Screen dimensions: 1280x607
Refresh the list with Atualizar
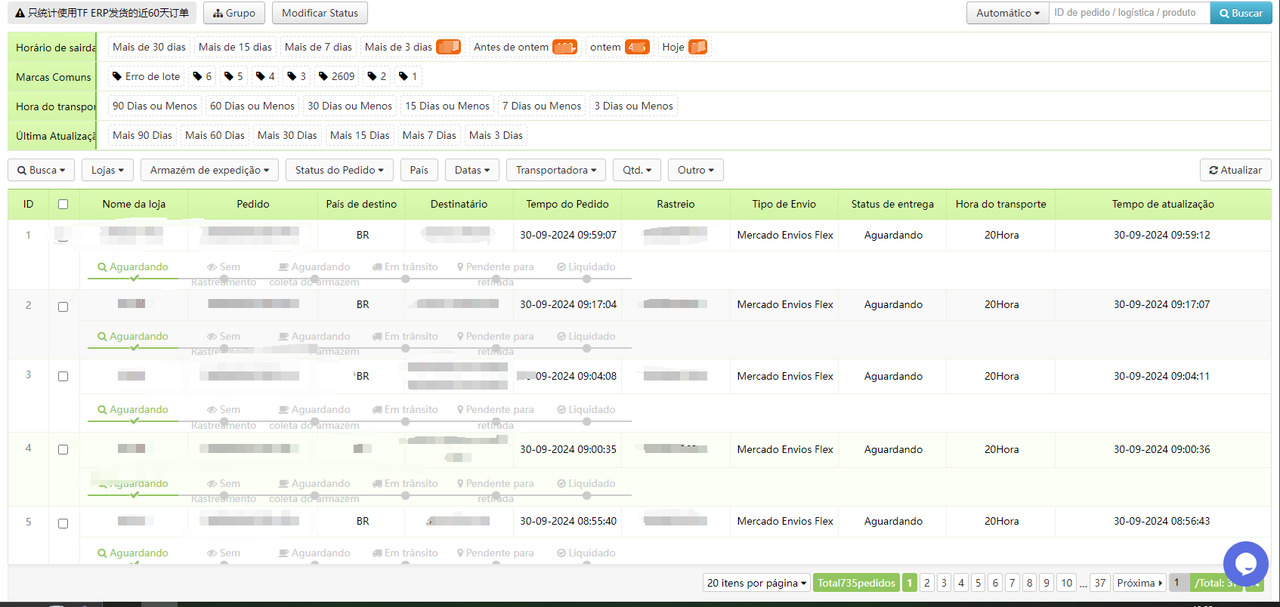tap(1235, 170)
